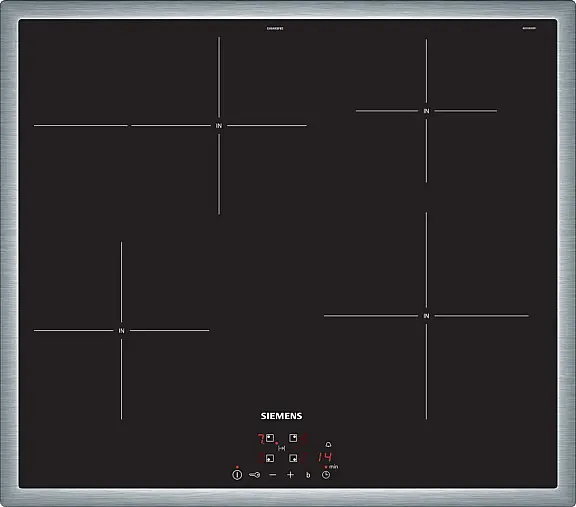
Task: Tap the red power level 7 display
Action: coord(261,439)
